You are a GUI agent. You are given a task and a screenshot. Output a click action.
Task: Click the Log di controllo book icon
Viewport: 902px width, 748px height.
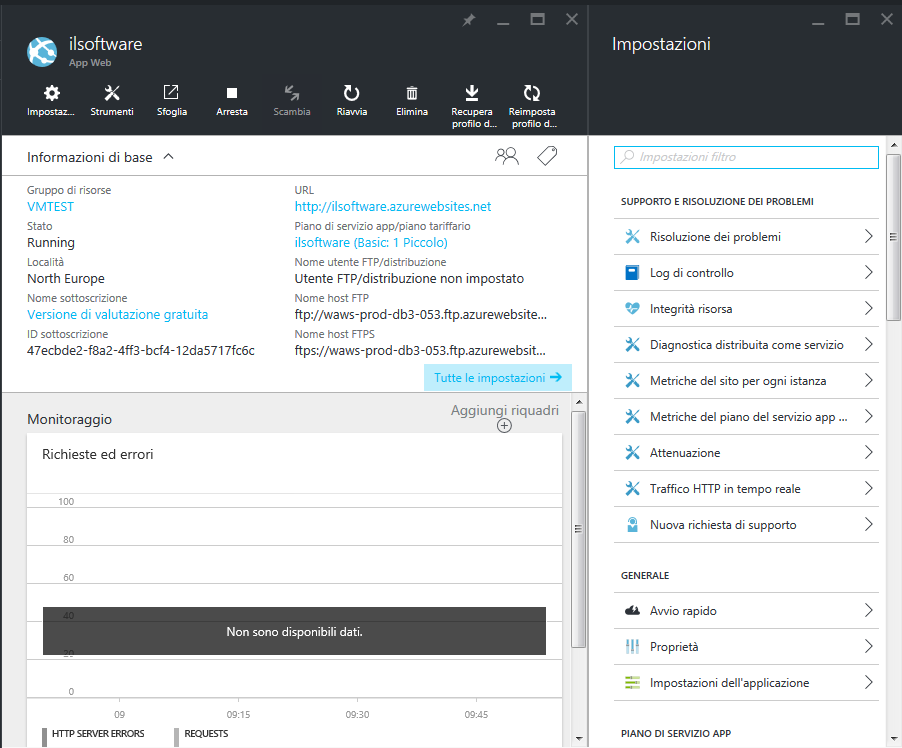click(x=632, y=273)
